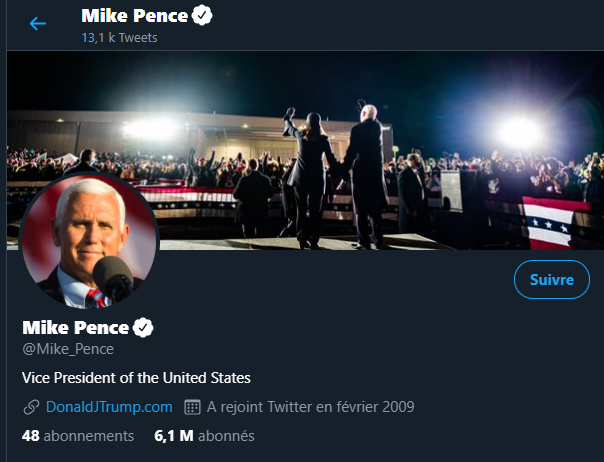
Task: Click bright right-side spotlight in banner
Action: pyautogui.click(x=520, y=130)
